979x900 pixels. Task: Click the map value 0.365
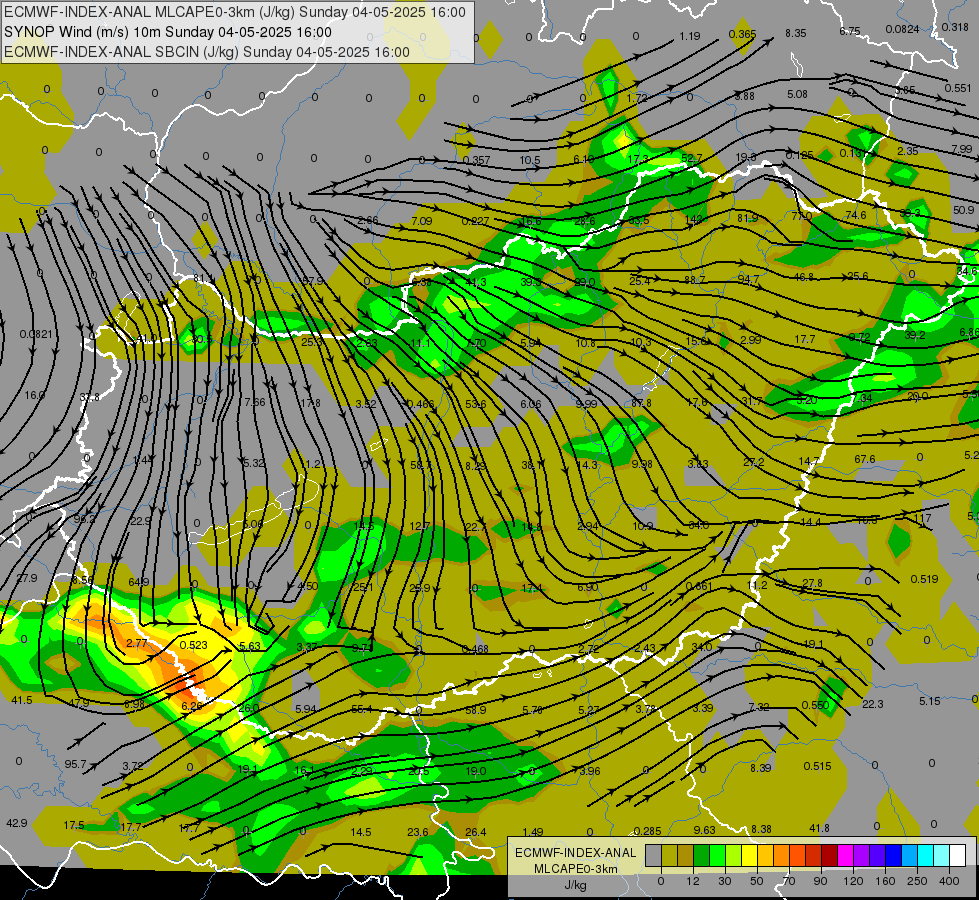pyautogui.click(x=742, y=34)
